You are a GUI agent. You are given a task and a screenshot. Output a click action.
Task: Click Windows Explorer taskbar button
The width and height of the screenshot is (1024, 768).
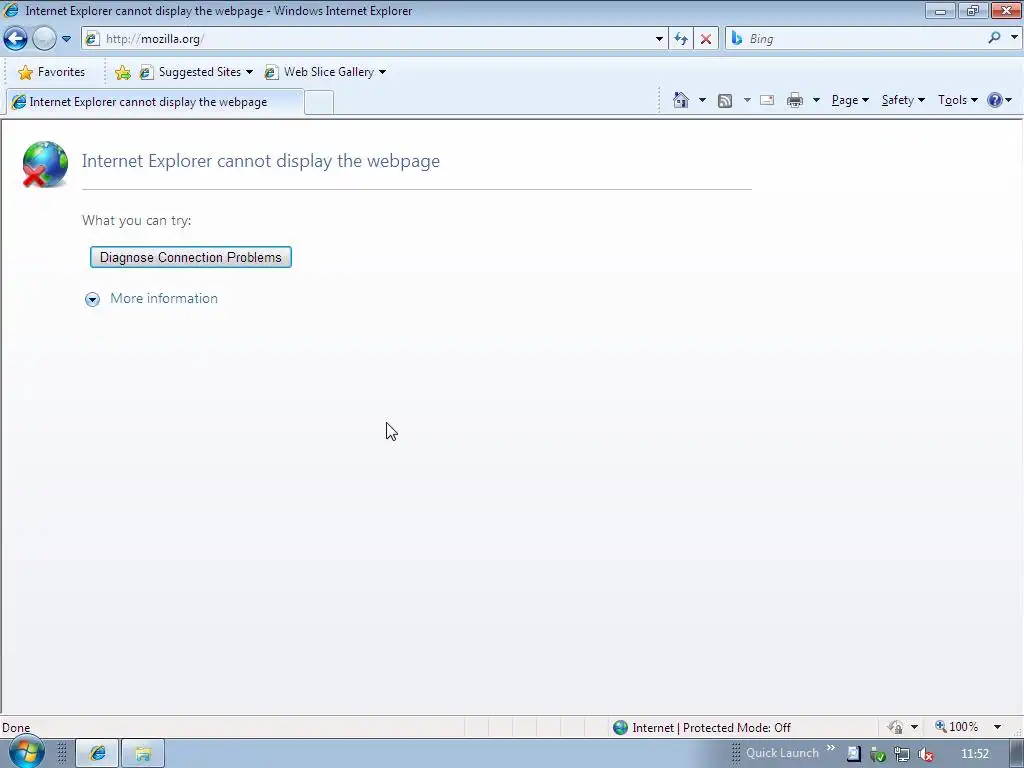tap(143, 754)
